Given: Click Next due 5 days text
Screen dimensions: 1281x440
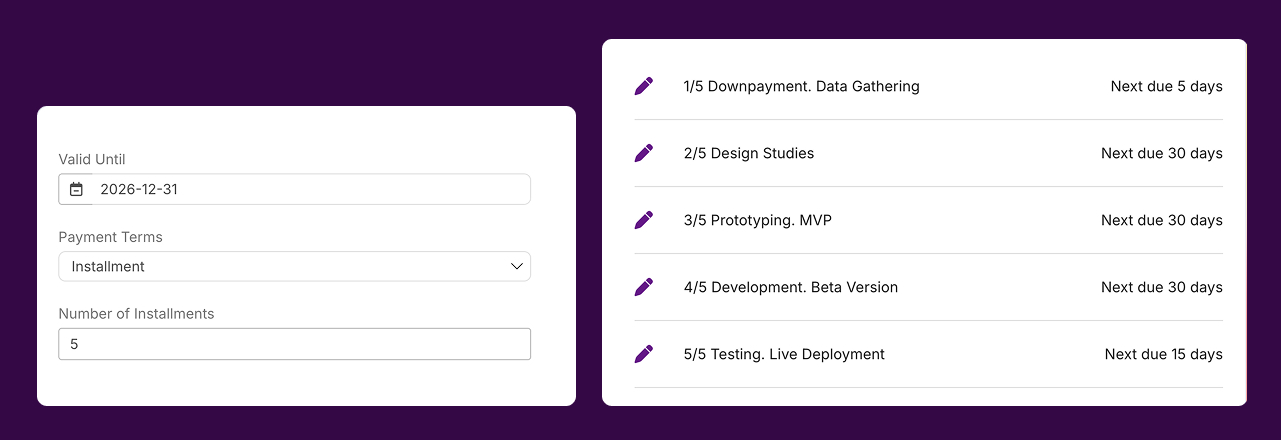Looking at the screenshot, I should [1166, 86].
